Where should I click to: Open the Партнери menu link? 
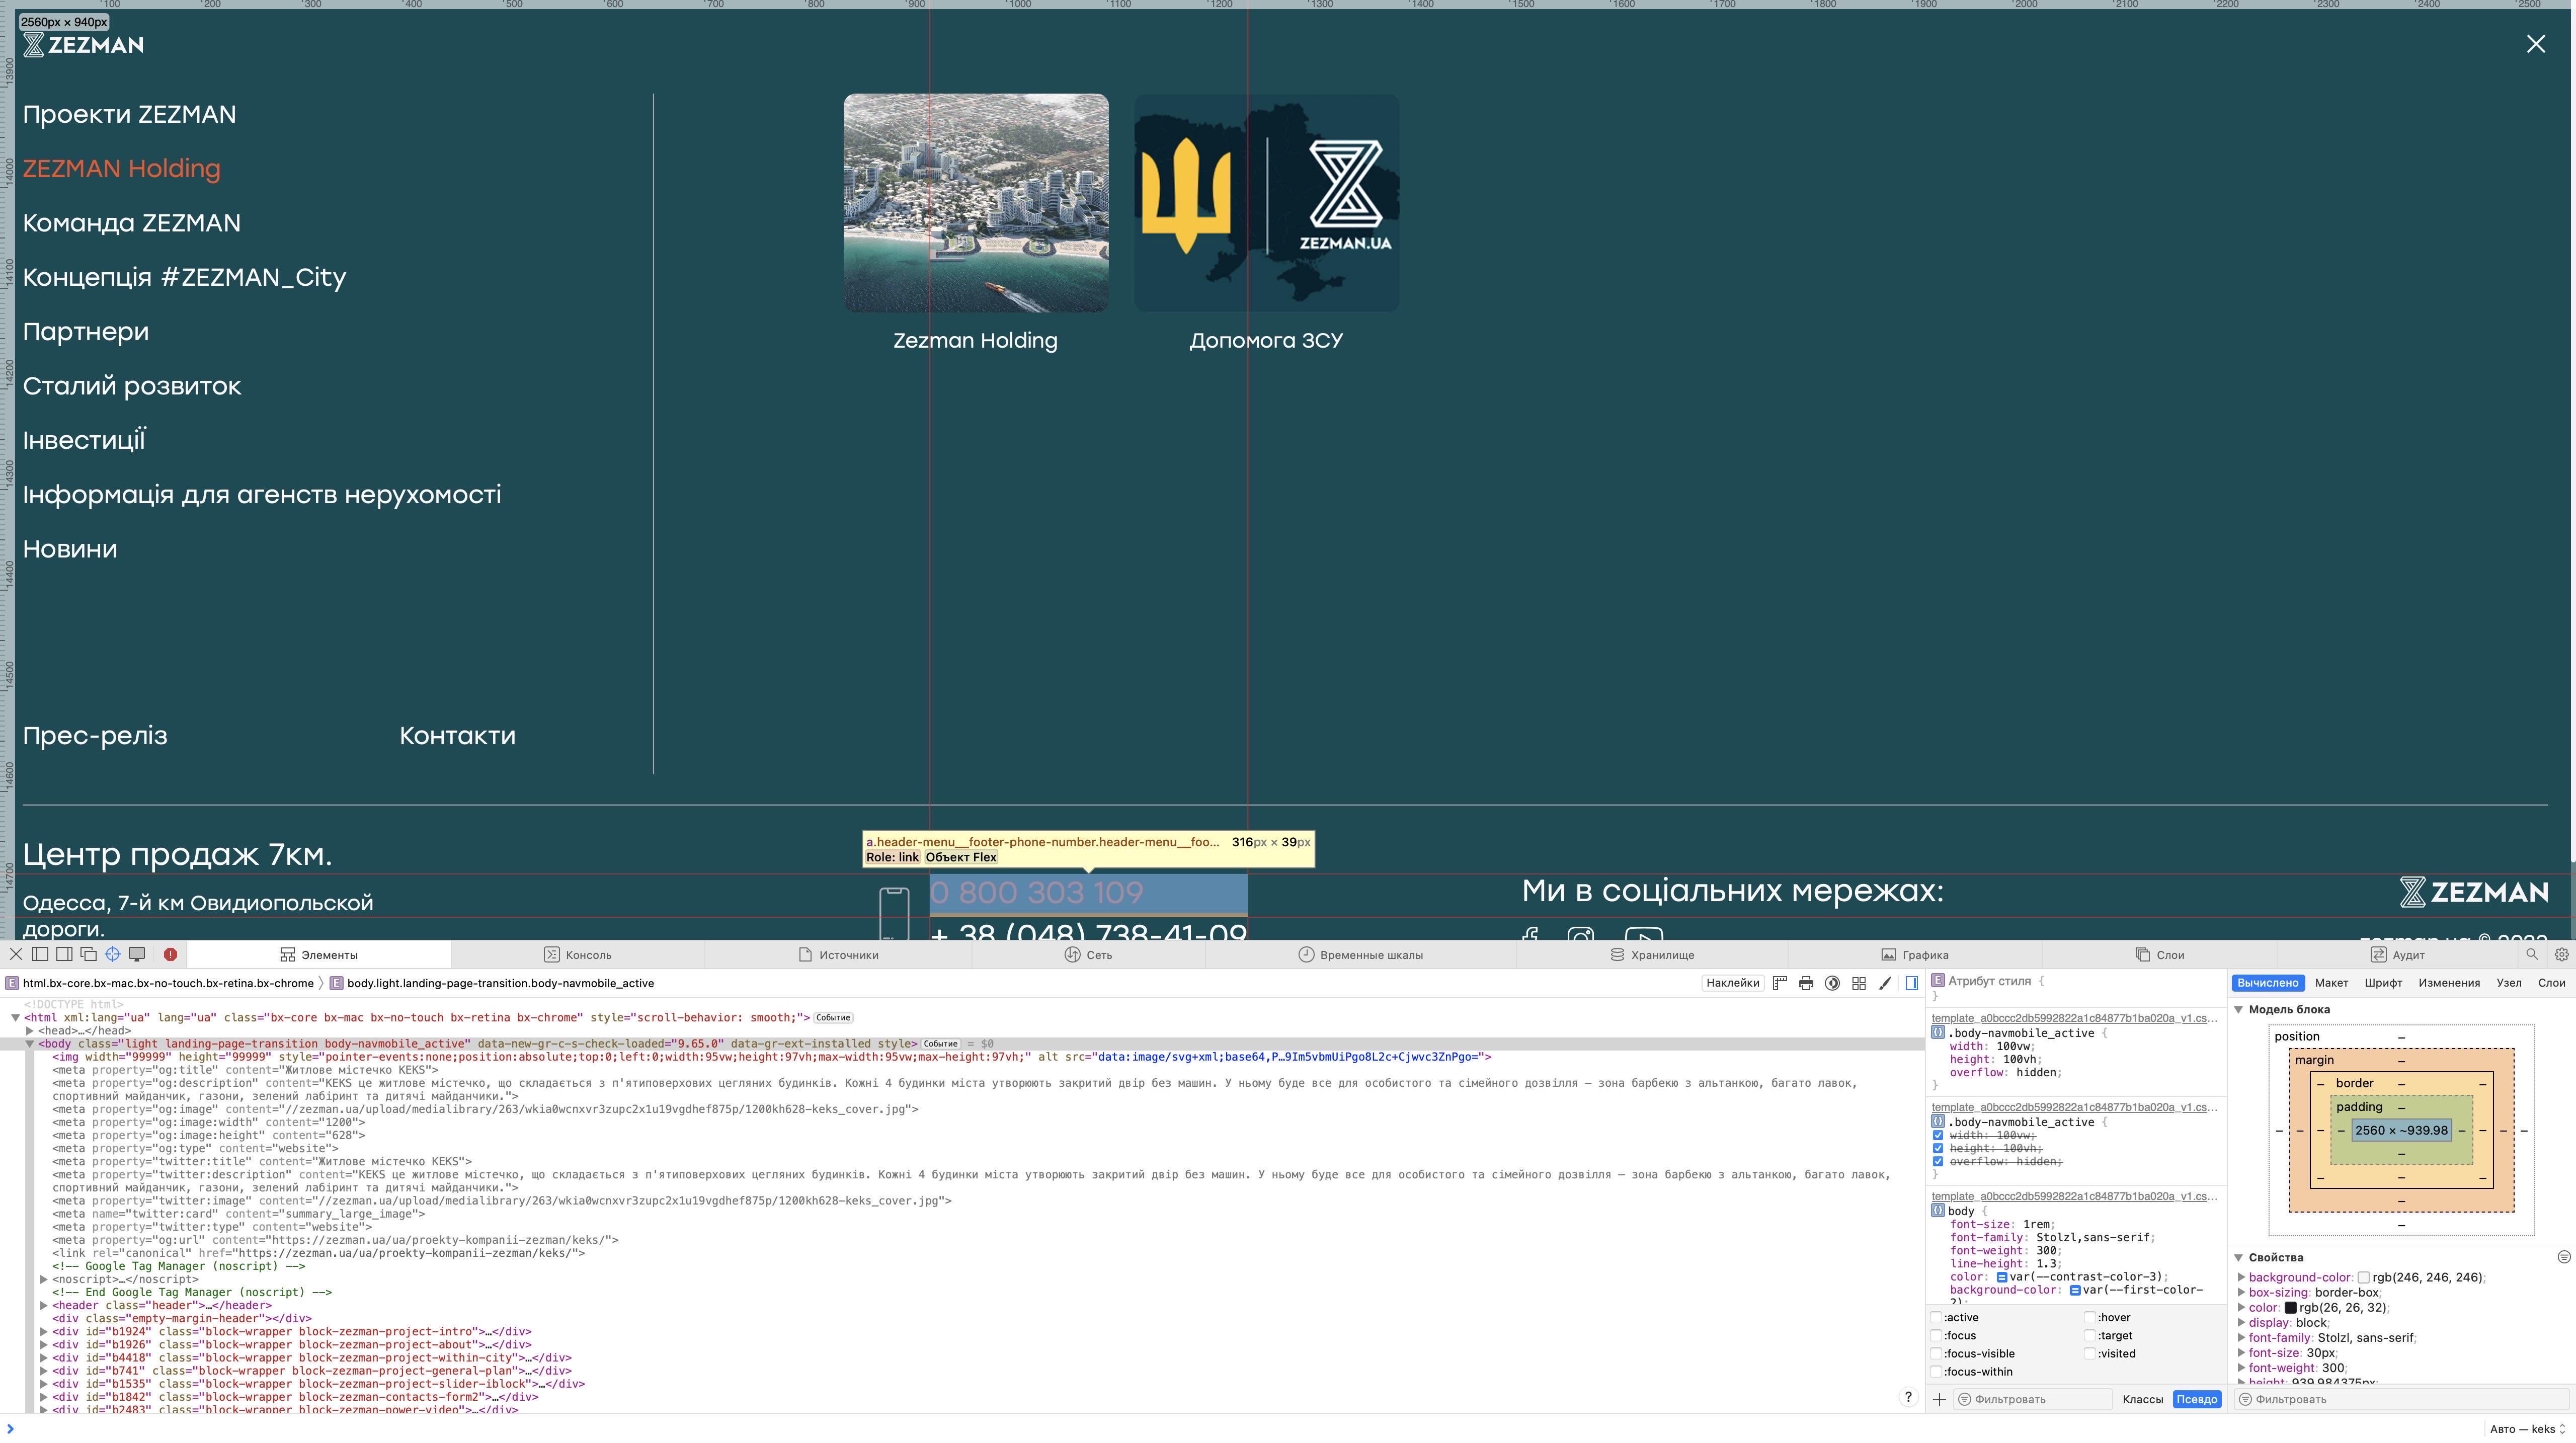pos(86,332)
